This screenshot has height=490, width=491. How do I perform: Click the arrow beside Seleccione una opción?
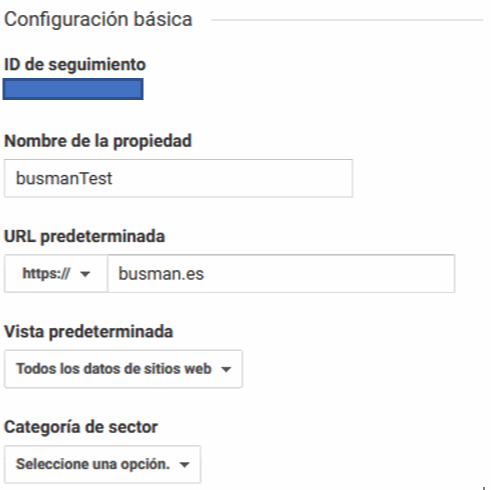(x=184, y=464)
